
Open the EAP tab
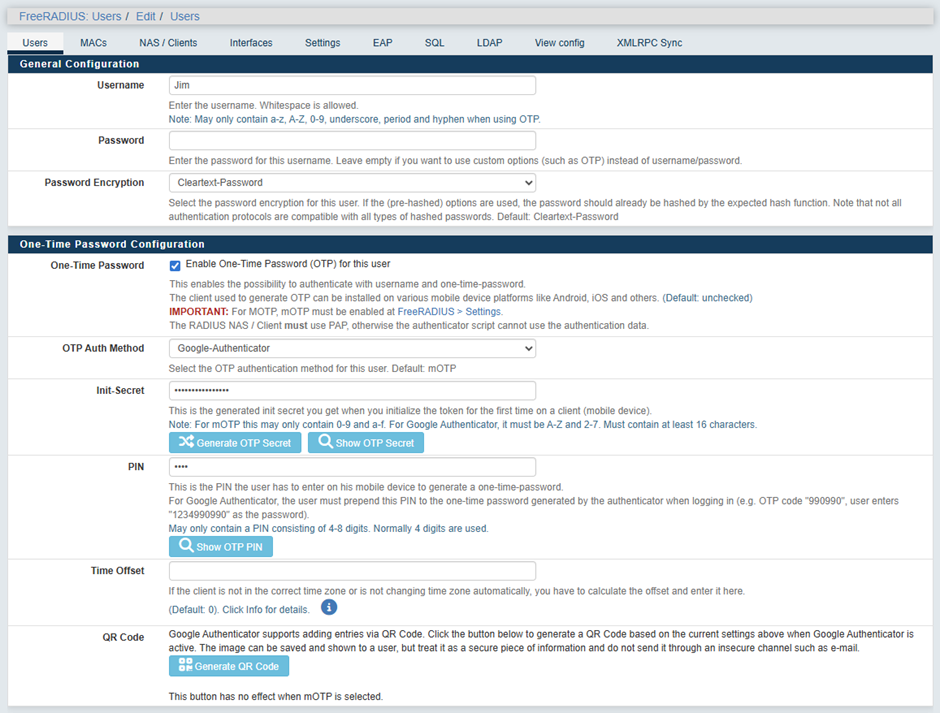pos(382,43)
